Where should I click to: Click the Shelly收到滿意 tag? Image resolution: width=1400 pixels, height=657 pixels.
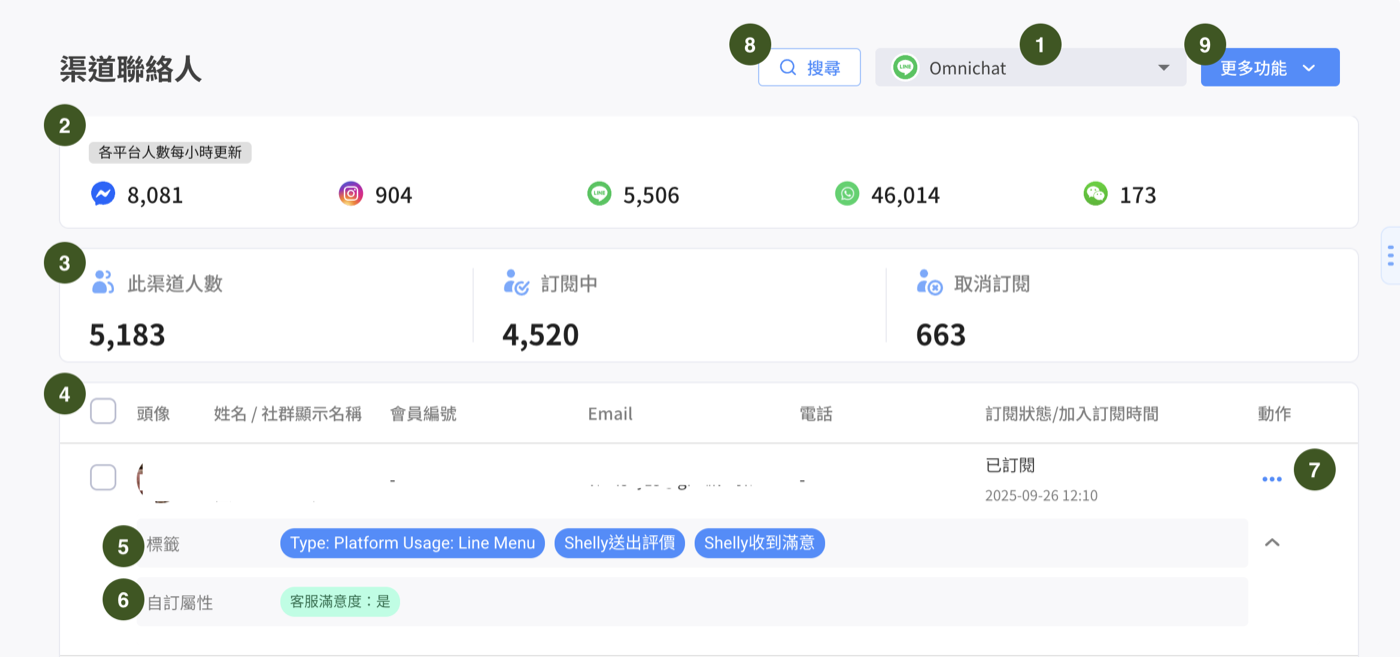760,543
